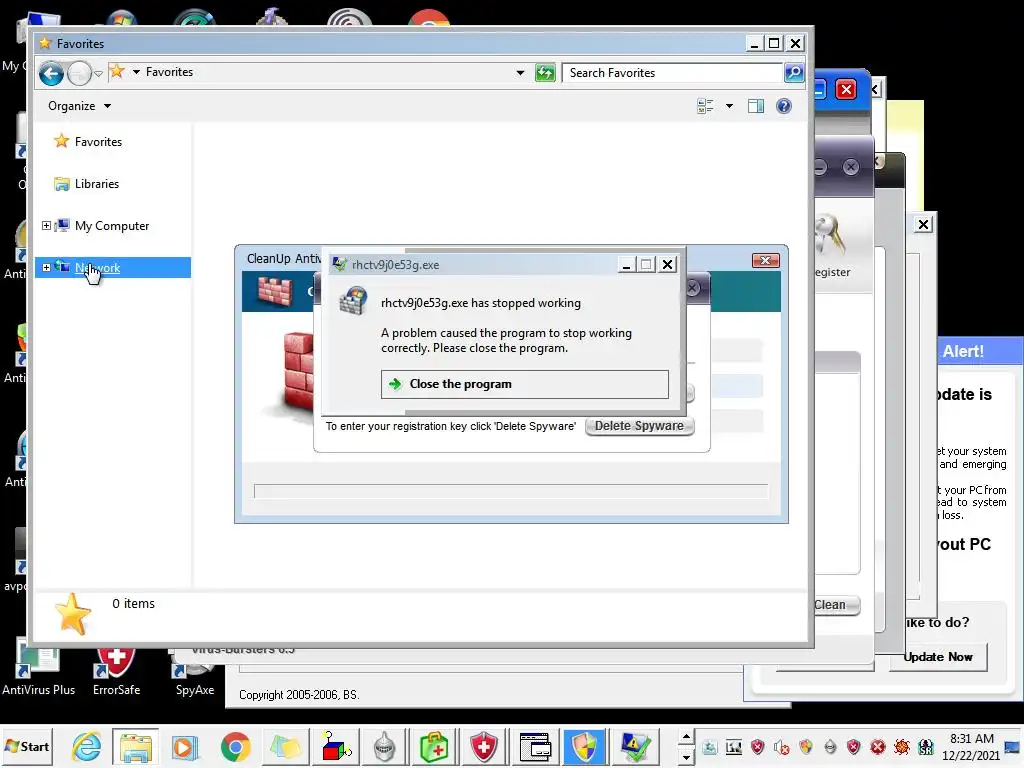
Task: Open Windows Media Player from taskbar
Action: [x=184, y=747]
